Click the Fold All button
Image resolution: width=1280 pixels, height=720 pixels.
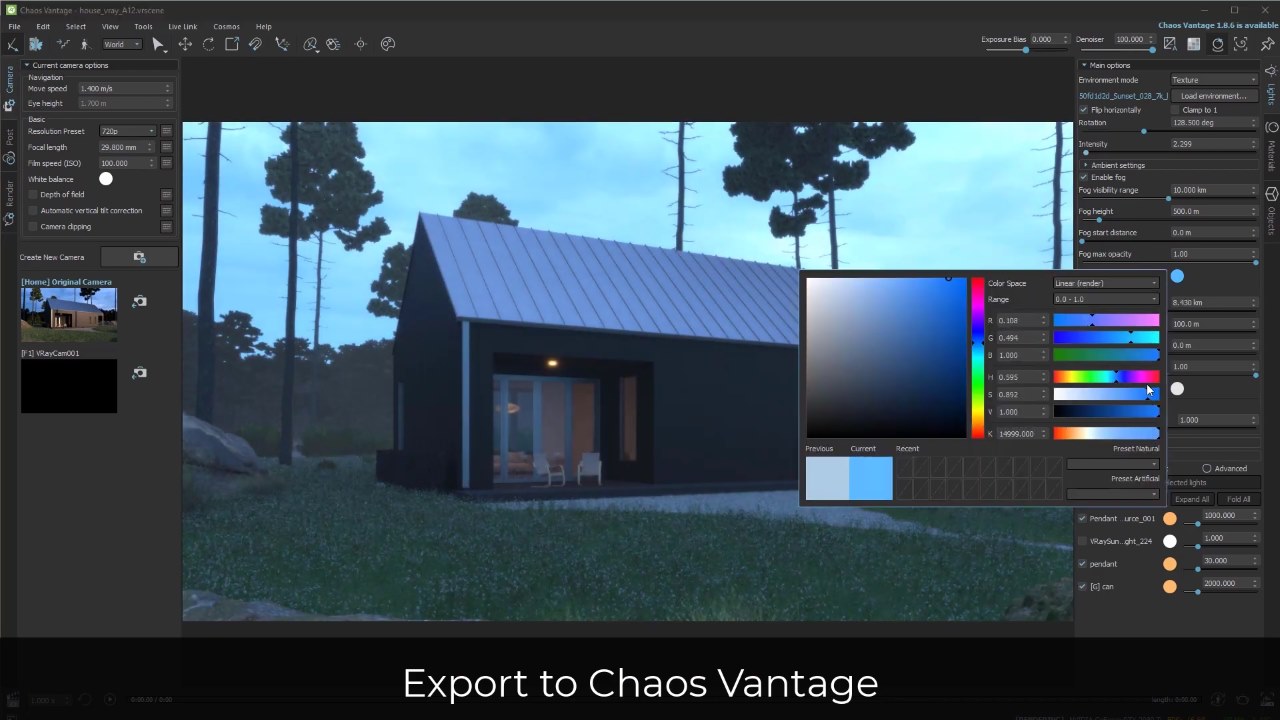[1239, 499]
